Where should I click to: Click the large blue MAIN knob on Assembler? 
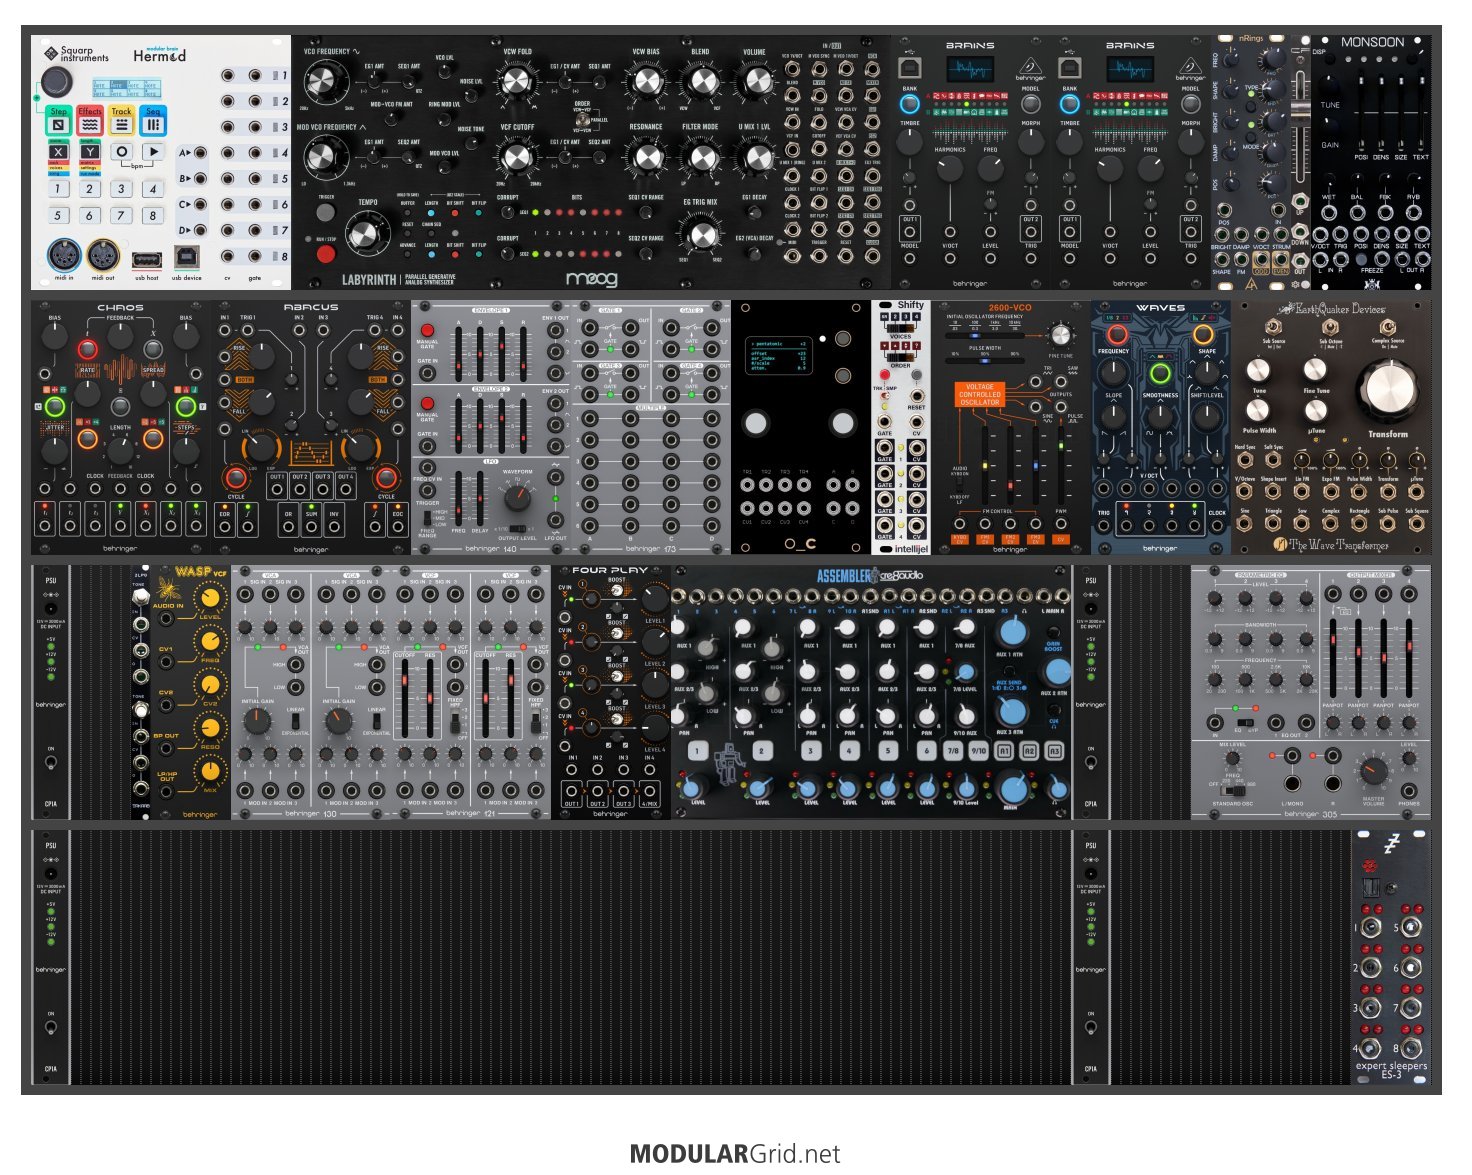(1012, 788)
